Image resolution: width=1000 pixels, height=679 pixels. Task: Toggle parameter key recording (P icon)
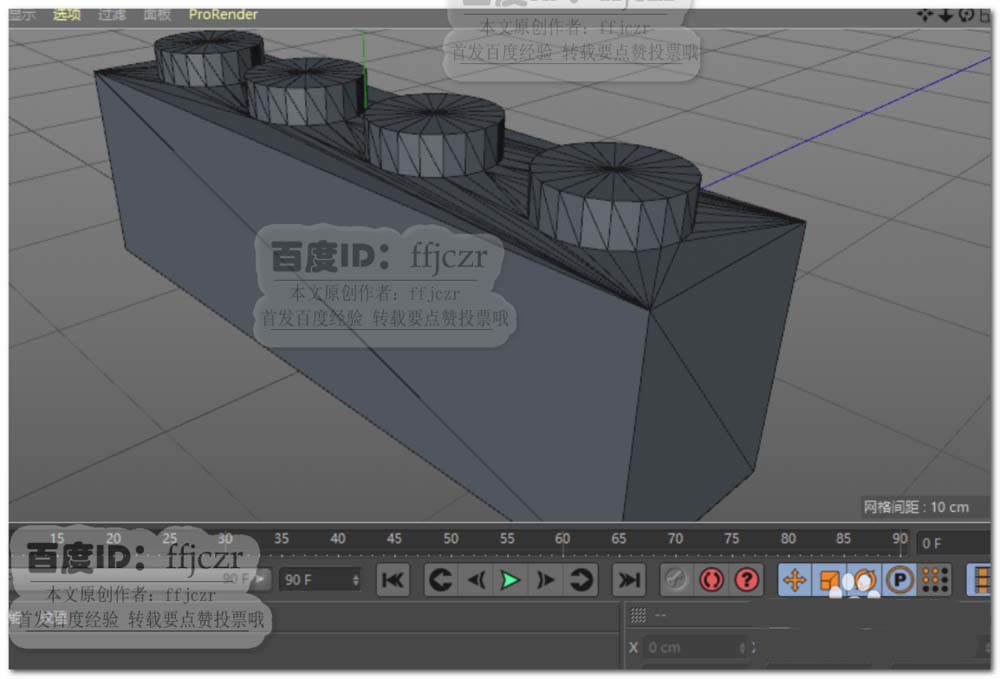pos(900,580)
